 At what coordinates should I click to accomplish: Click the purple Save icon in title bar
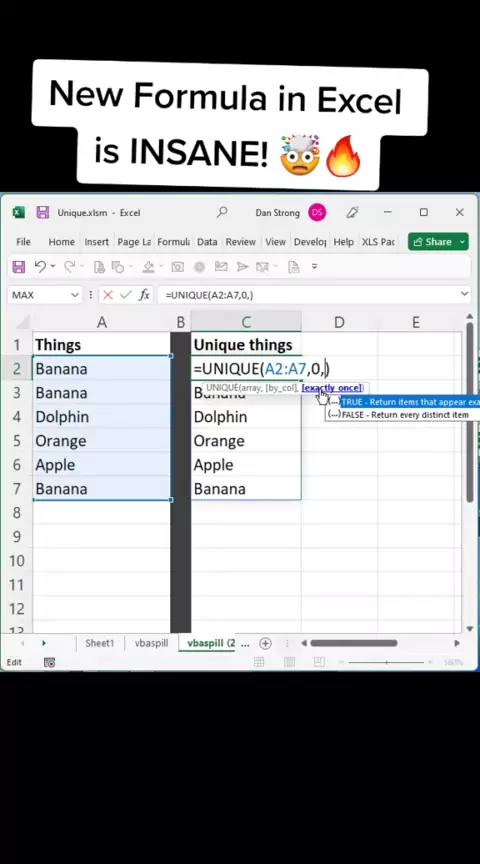point(42,212)
